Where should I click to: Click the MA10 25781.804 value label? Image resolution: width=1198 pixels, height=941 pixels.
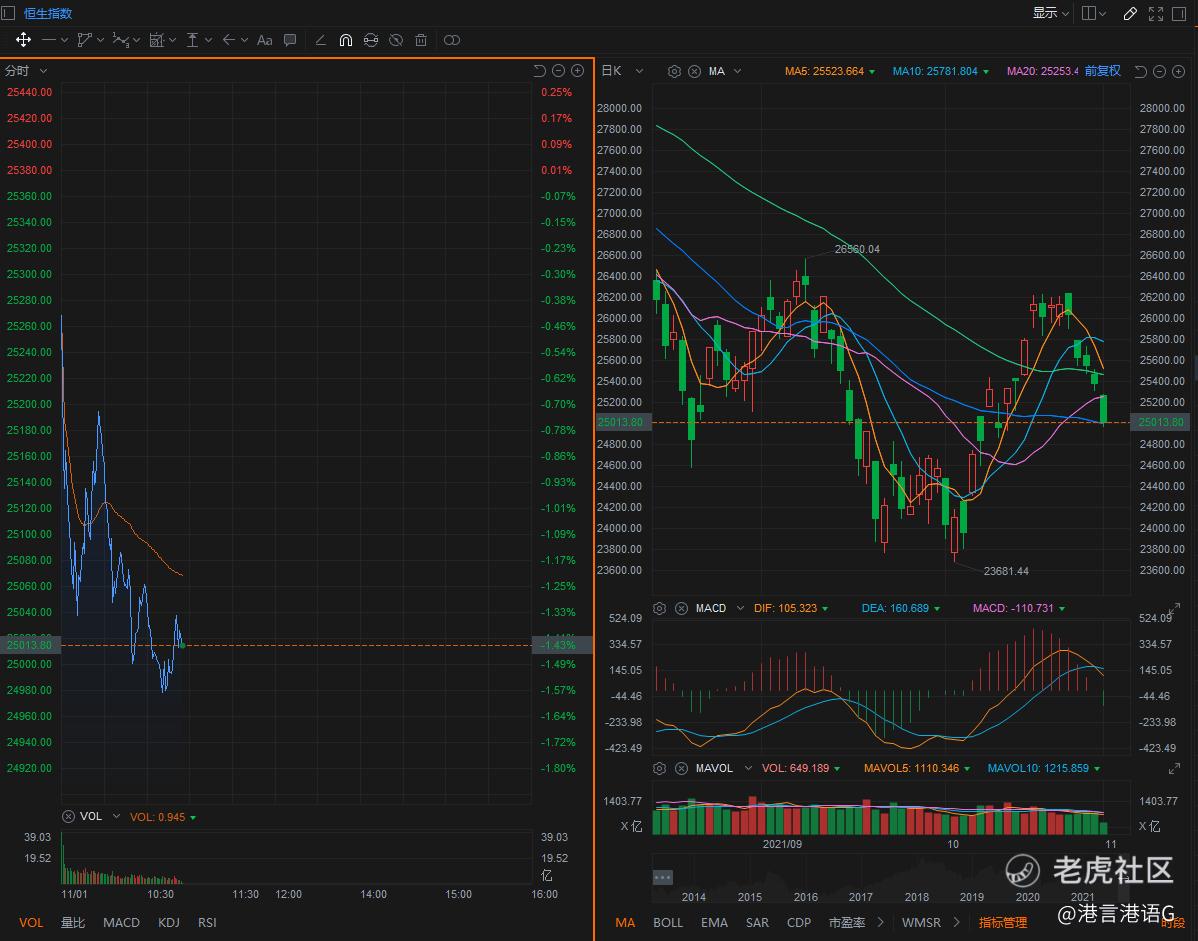click(935, 71)
